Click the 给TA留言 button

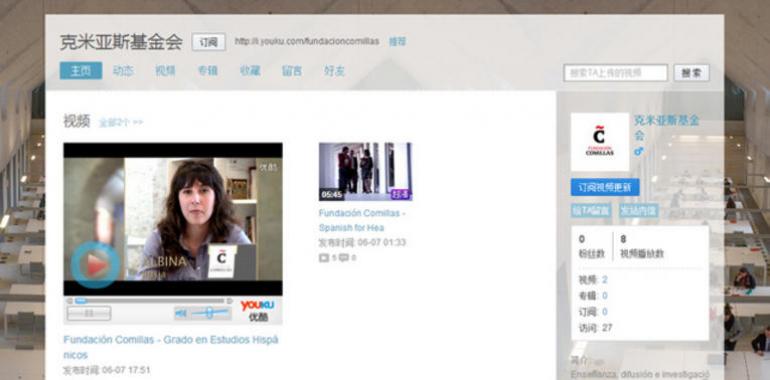(x=591, y=211)
